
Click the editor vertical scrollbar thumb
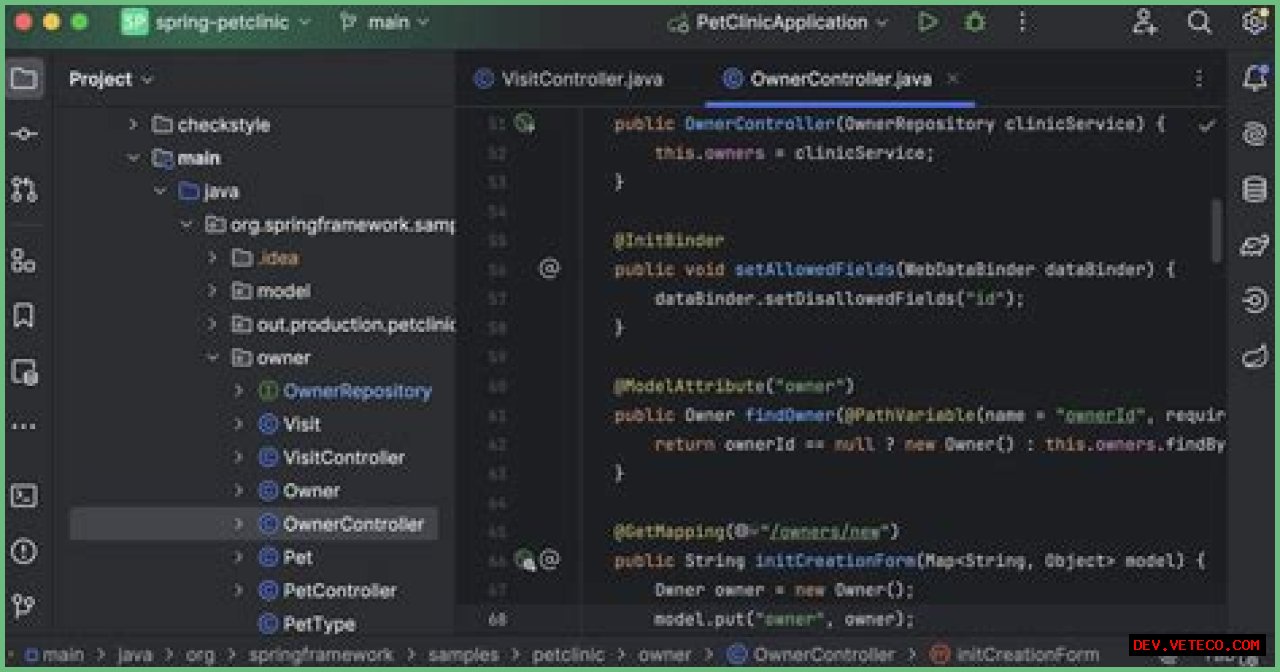(x=1217, y=231)
